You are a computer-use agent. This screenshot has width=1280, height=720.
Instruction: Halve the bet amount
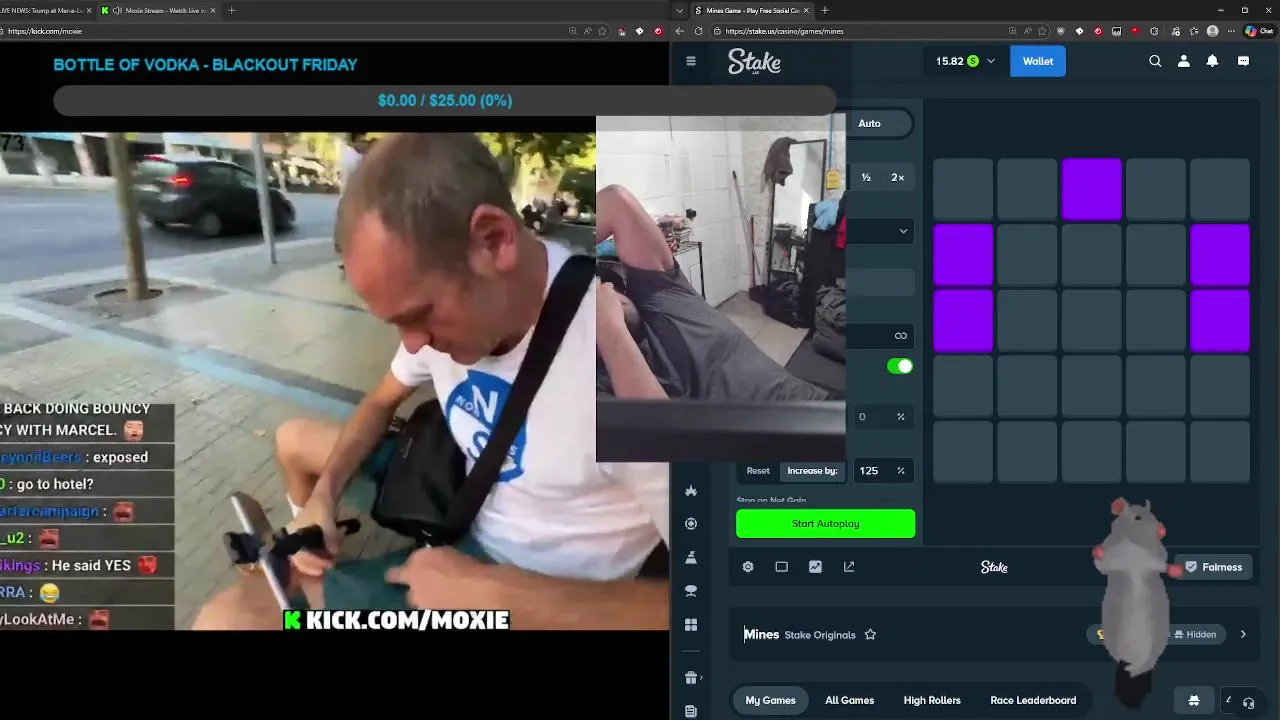pyautogui.click(x=866, y=178)
